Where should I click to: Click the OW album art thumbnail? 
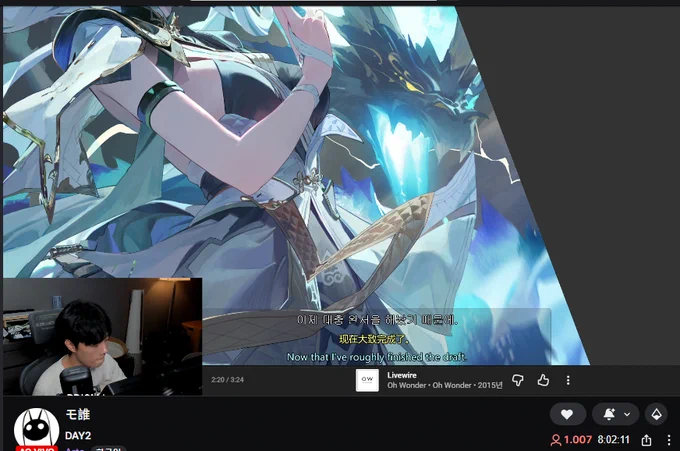coord(367,380)
